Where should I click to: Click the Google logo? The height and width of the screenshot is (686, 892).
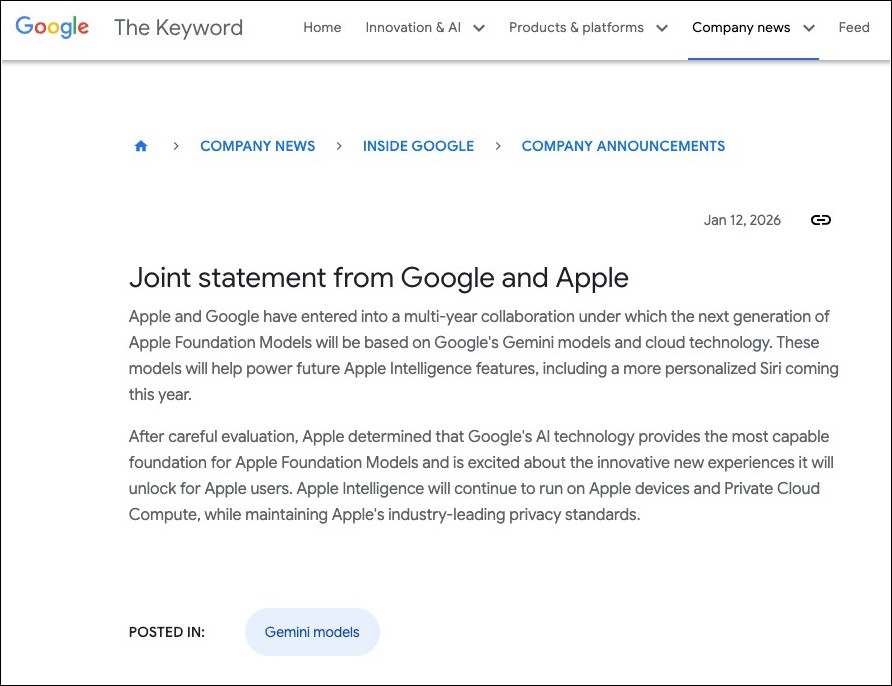pyautogui.click(x=51, y=27)
